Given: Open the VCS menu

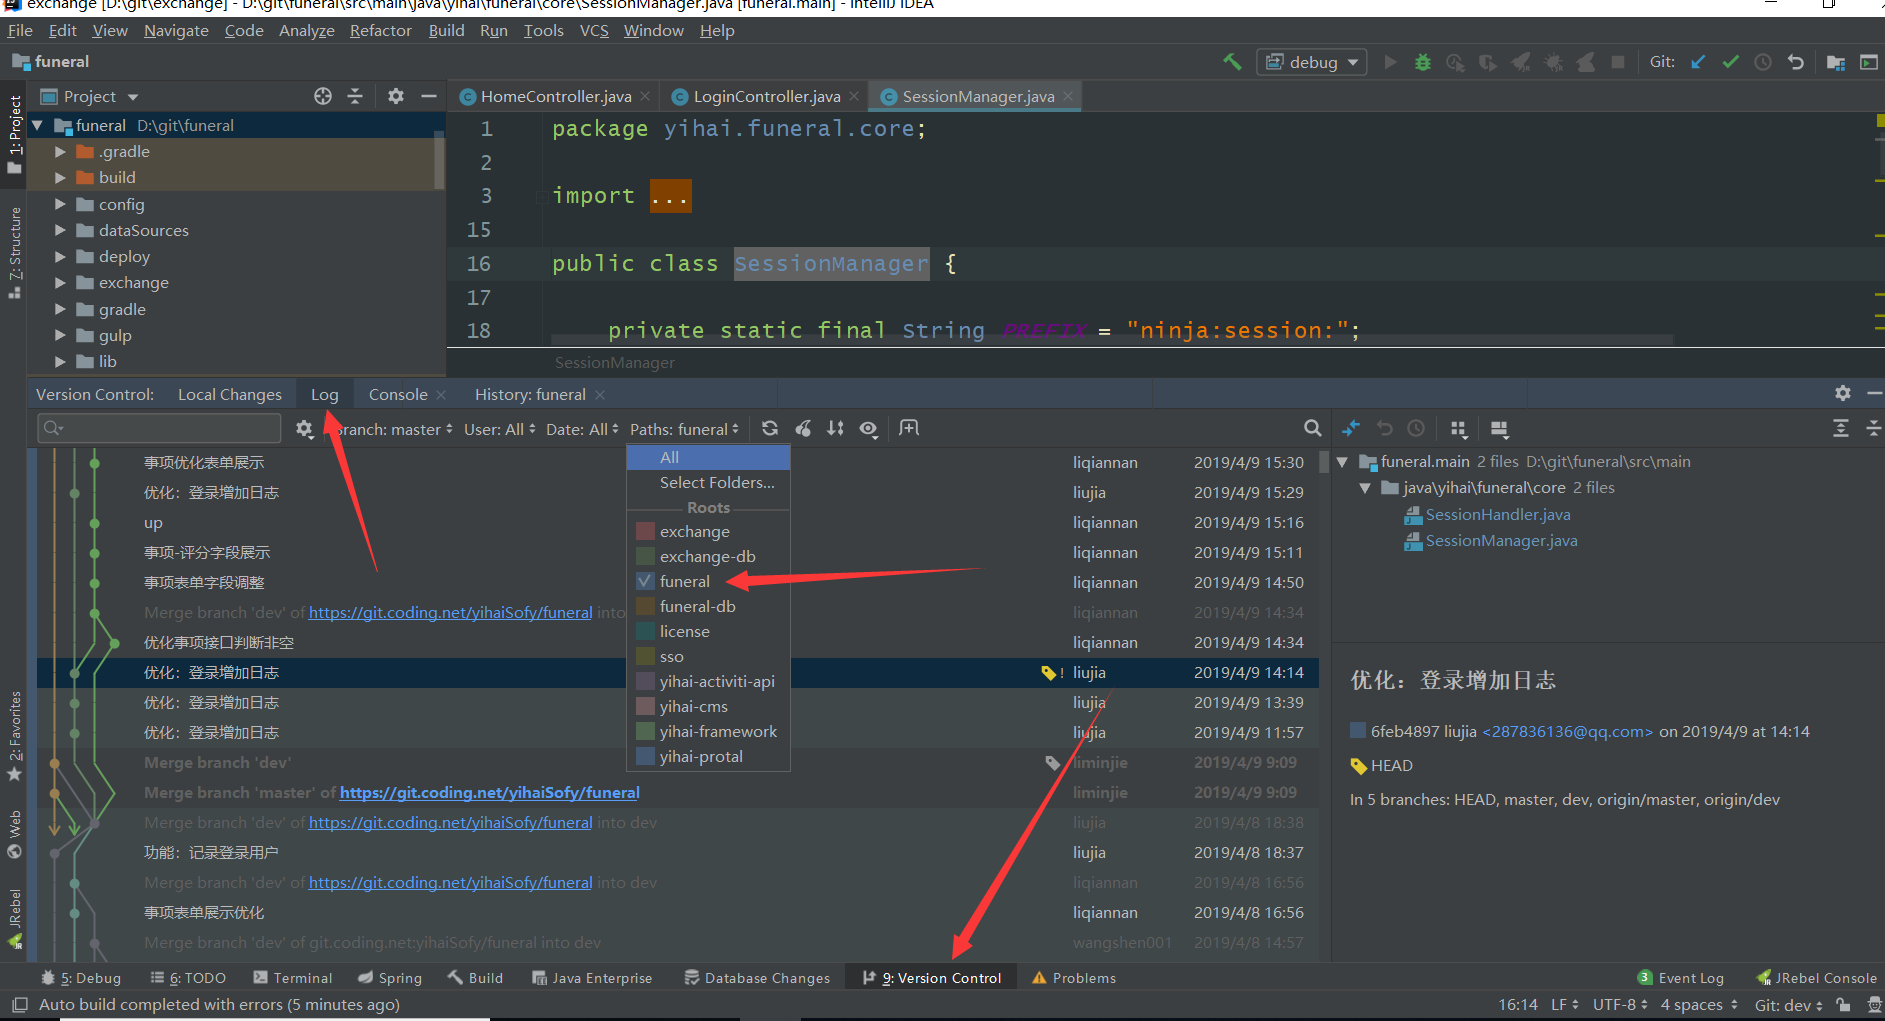Looking at the screenshot, I should click(594, 30).
